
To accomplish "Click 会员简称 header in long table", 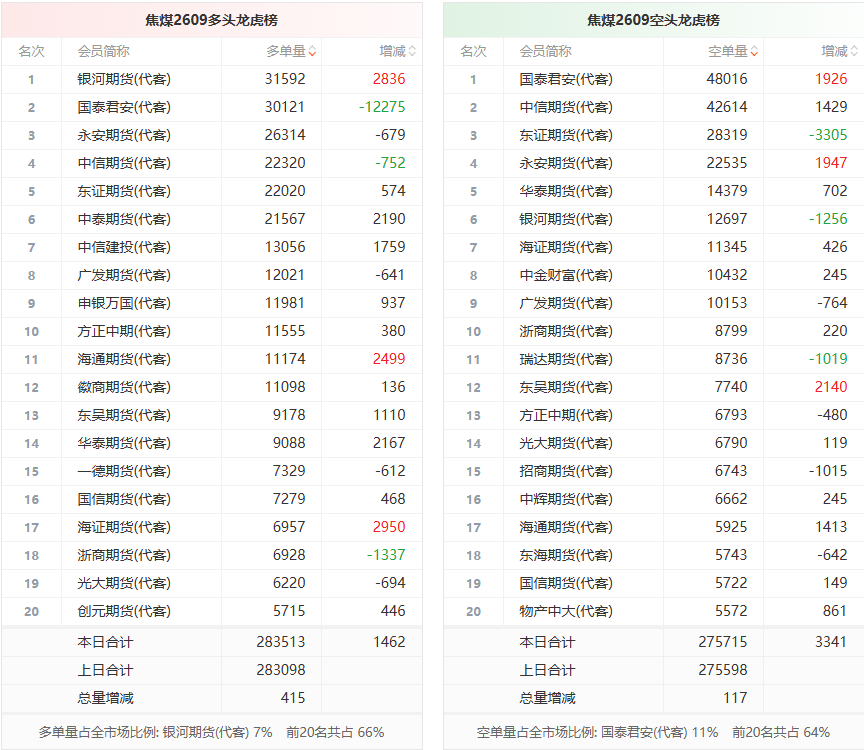I will point(104,51).
